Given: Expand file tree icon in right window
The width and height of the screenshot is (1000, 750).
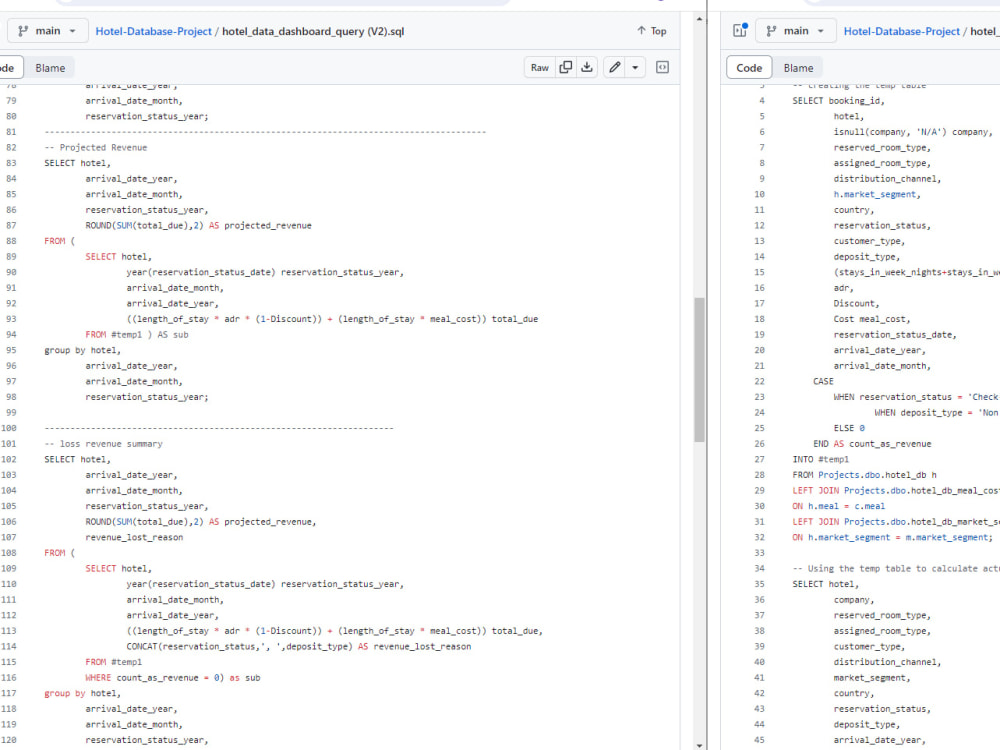Looking at the screenshot, I should coord(739,31).
